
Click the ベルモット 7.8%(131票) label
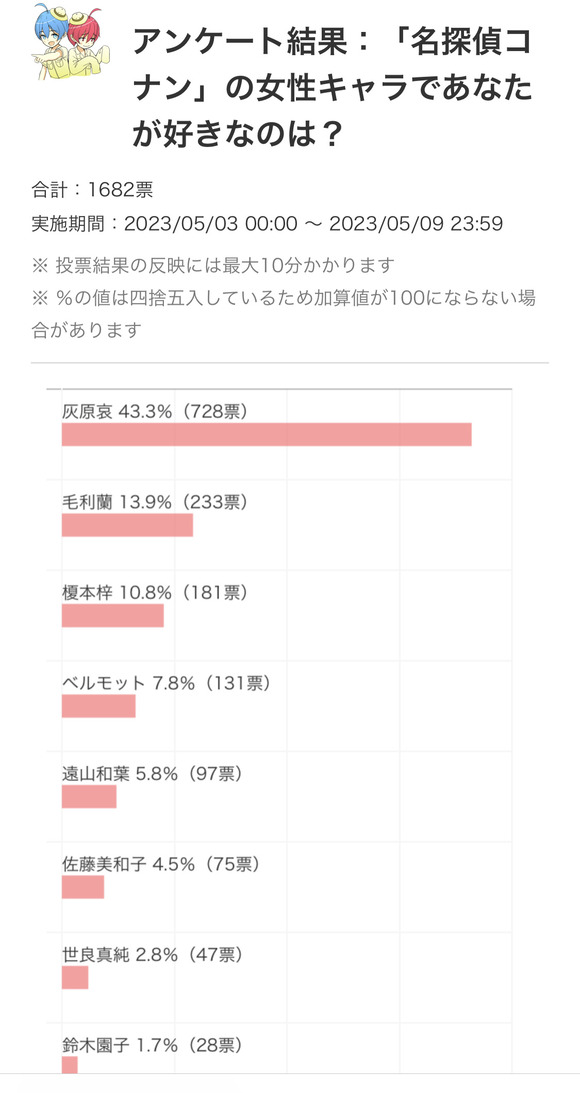pyautogui.click(x=166, y=684)
